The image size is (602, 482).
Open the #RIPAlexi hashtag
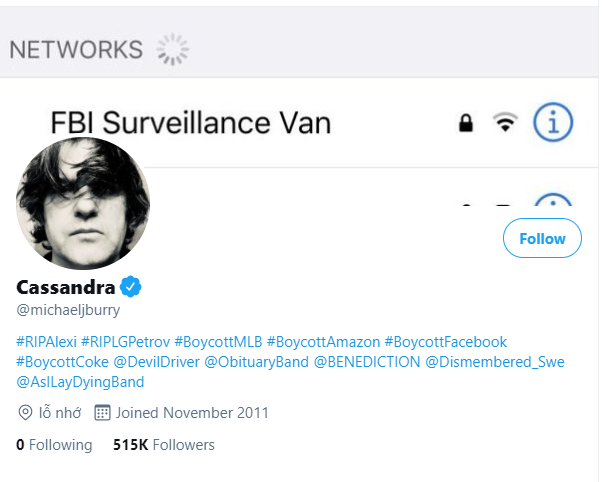pyautogui.click(x=46, y=341)
